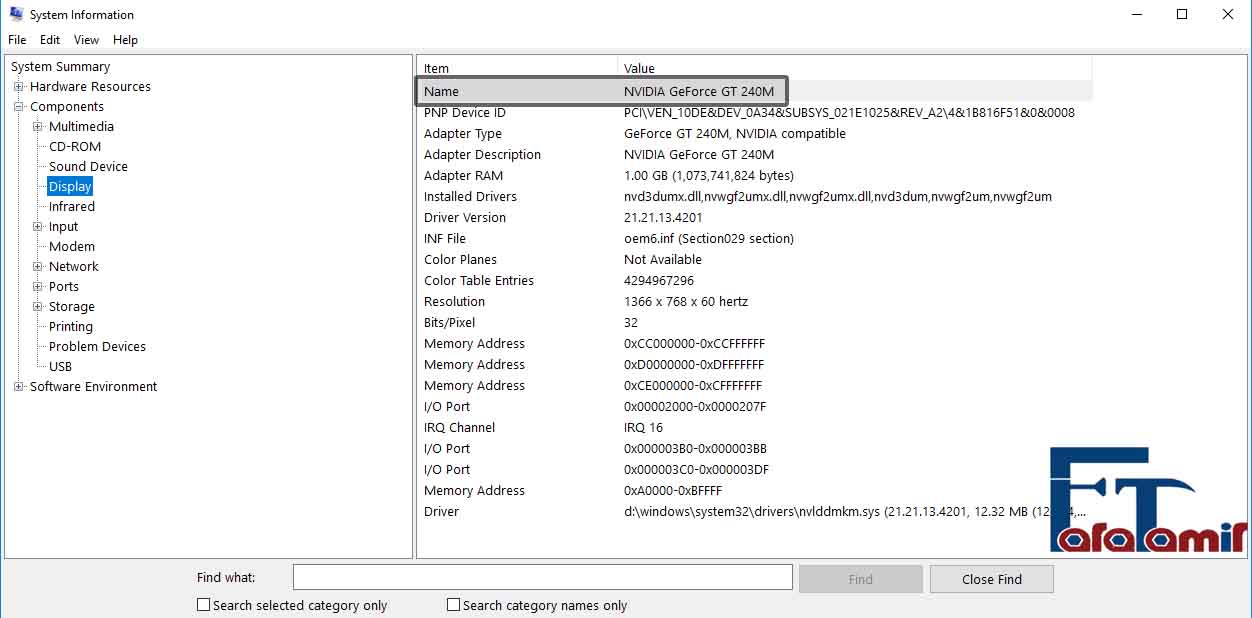Enable Search category names only
Viewport: 1252px width, 618px height.
pos(453,605)
